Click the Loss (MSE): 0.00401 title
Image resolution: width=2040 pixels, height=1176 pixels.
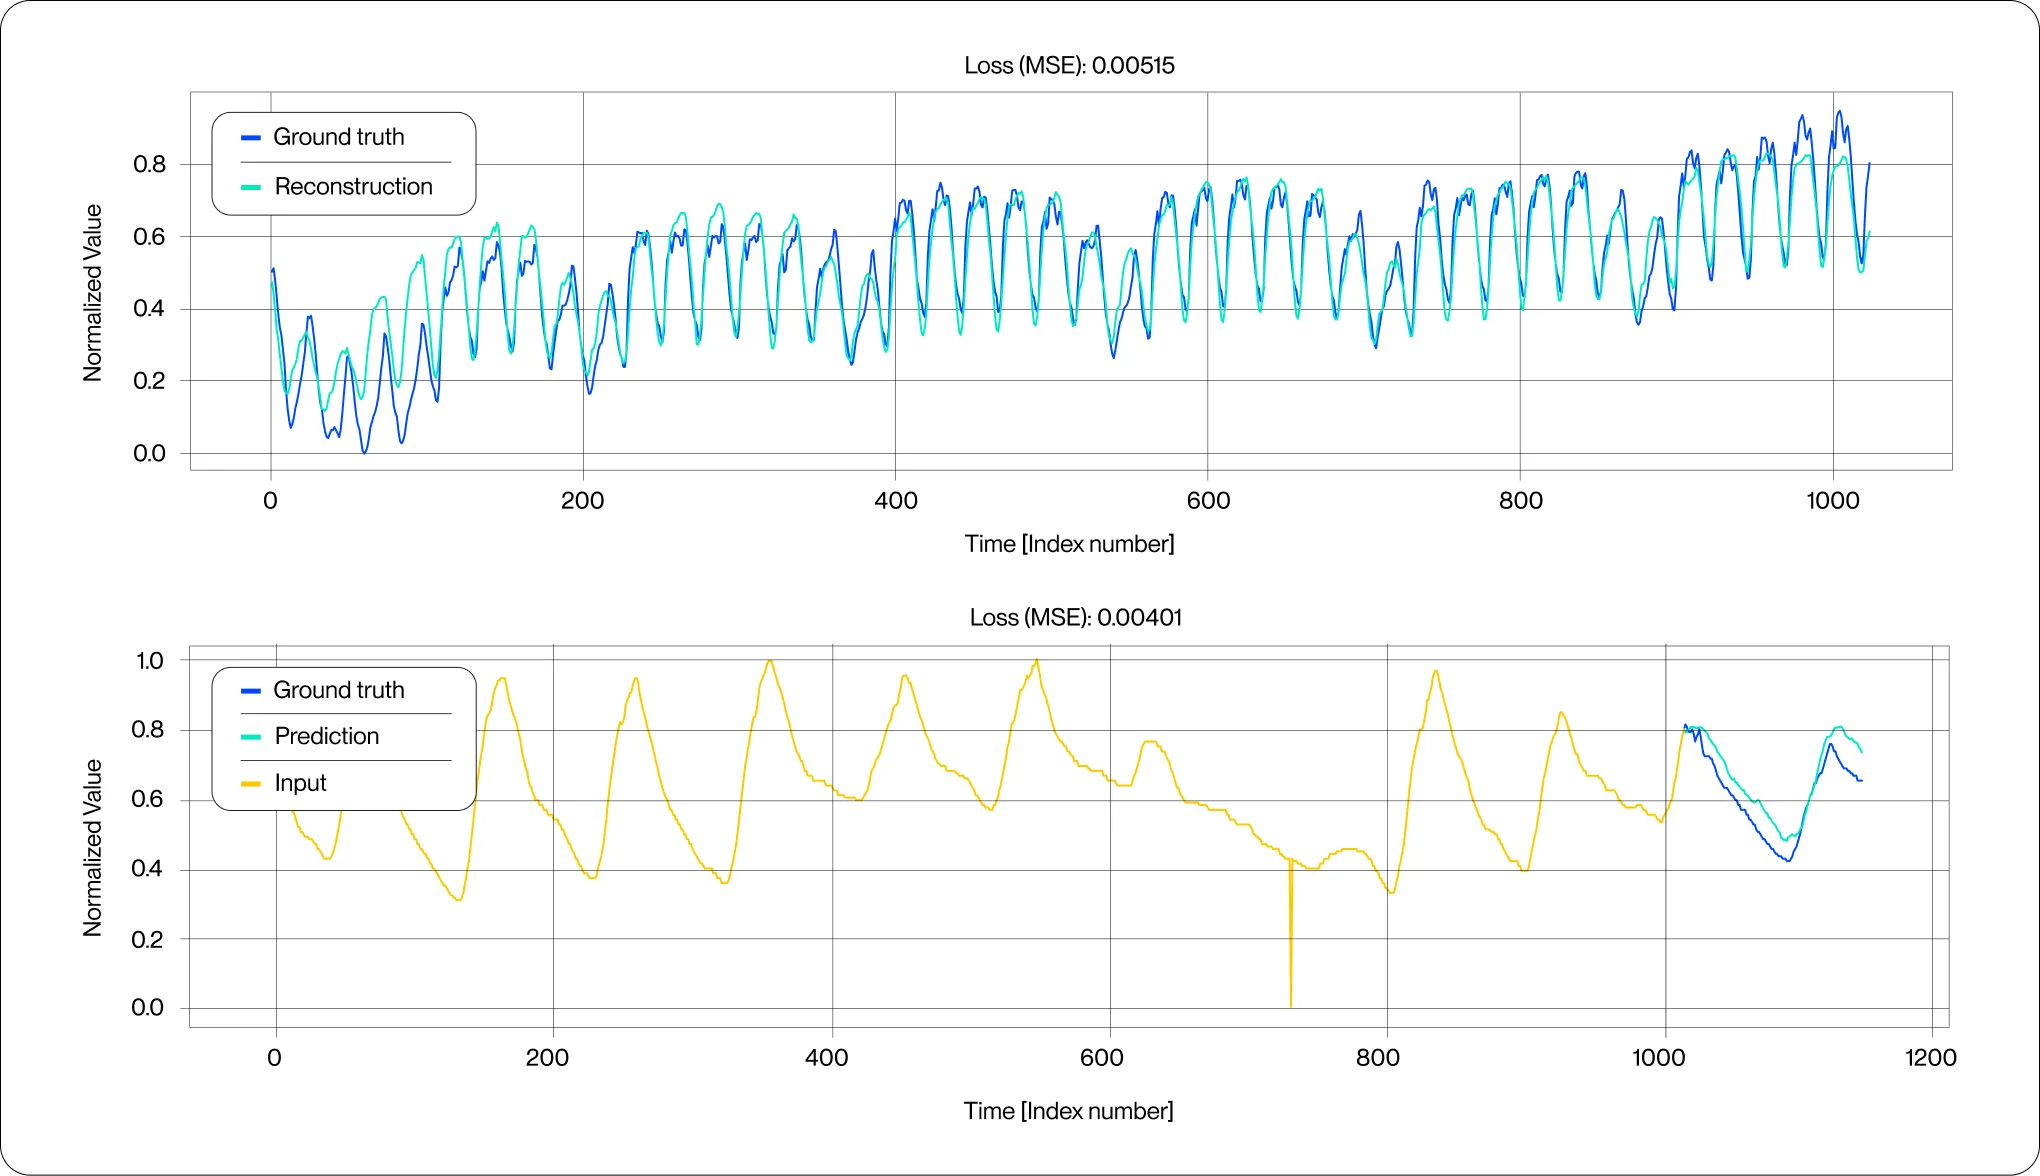[x=1075, y=618]
